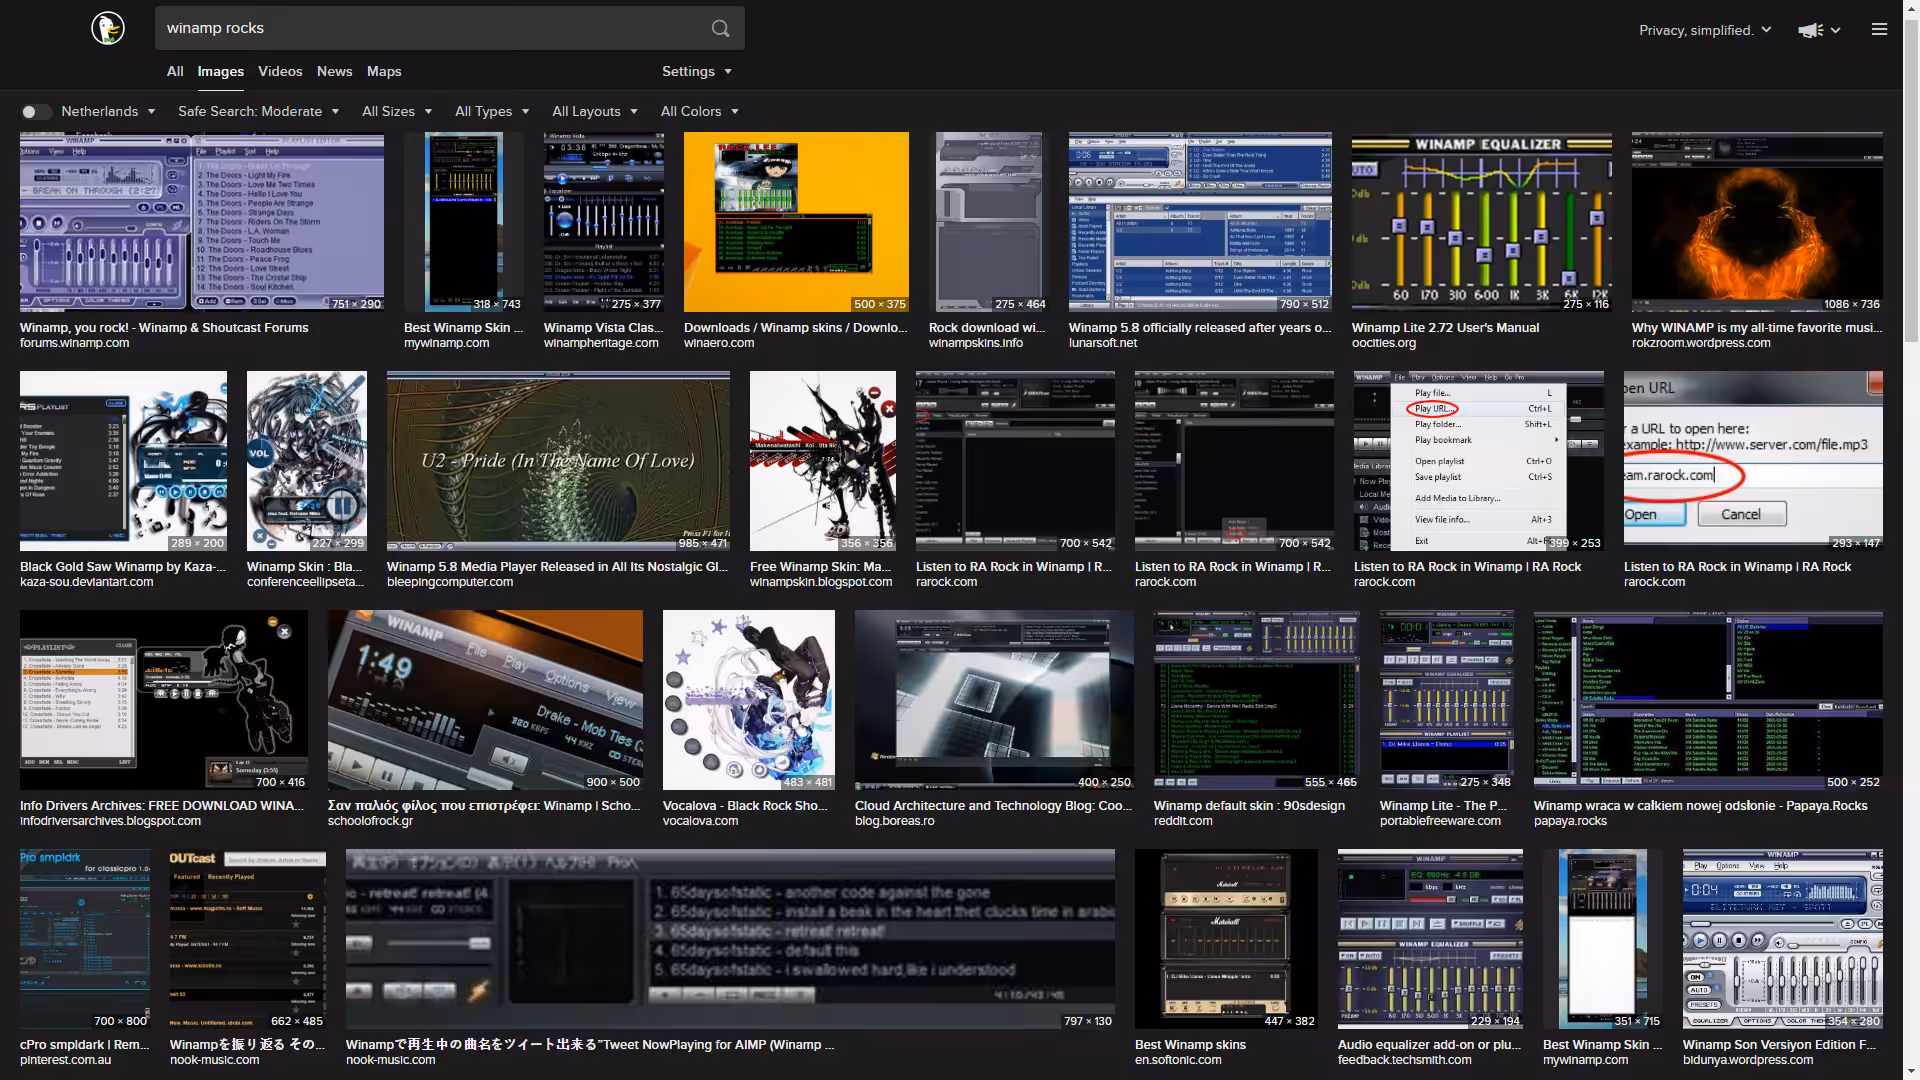This screenshot has width=1920, height=1080.
Task: Switch to the Maps tab
Action: pyautogui.click(x=384, y=71)
